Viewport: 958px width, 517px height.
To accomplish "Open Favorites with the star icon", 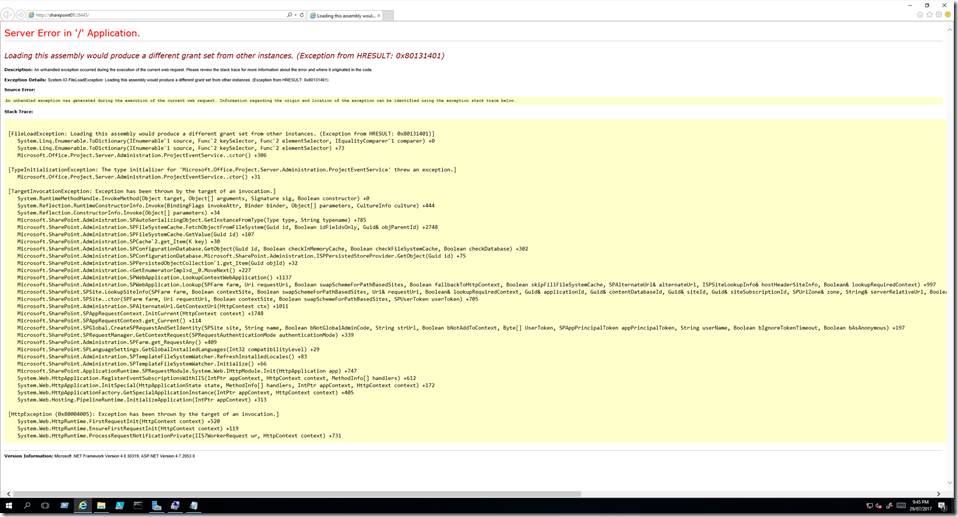I will tap(929, 15).
